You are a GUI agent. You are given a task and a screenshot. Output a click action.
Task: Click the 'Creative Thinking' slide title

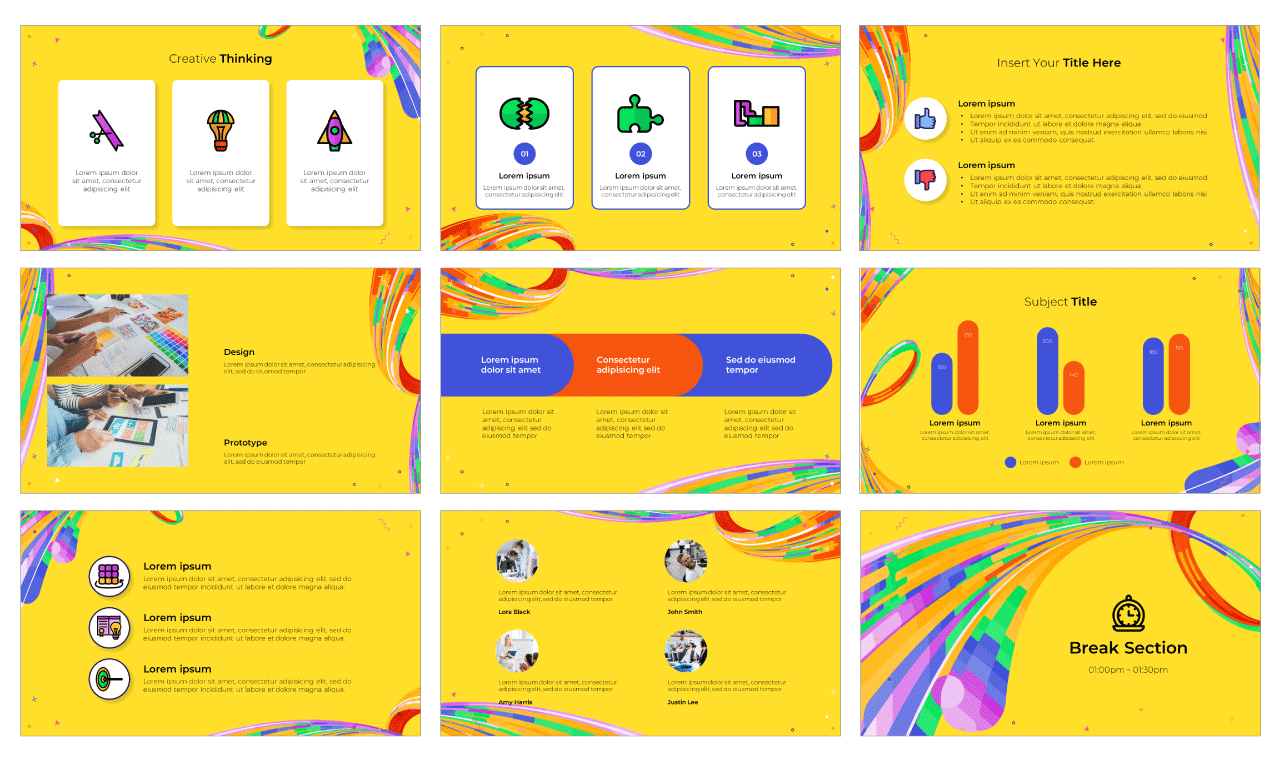coord(220,59)
